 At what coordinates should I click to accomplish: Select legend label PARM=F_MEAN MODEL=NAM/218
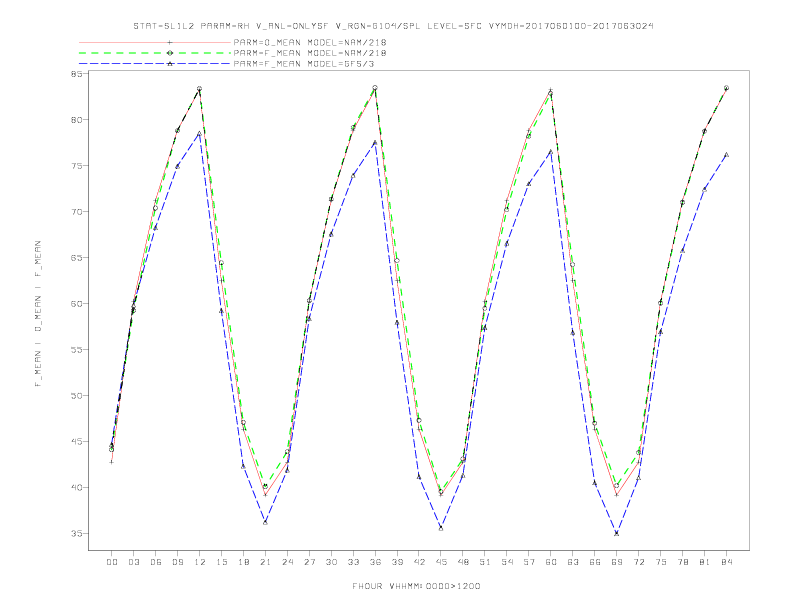coord(310,53)
